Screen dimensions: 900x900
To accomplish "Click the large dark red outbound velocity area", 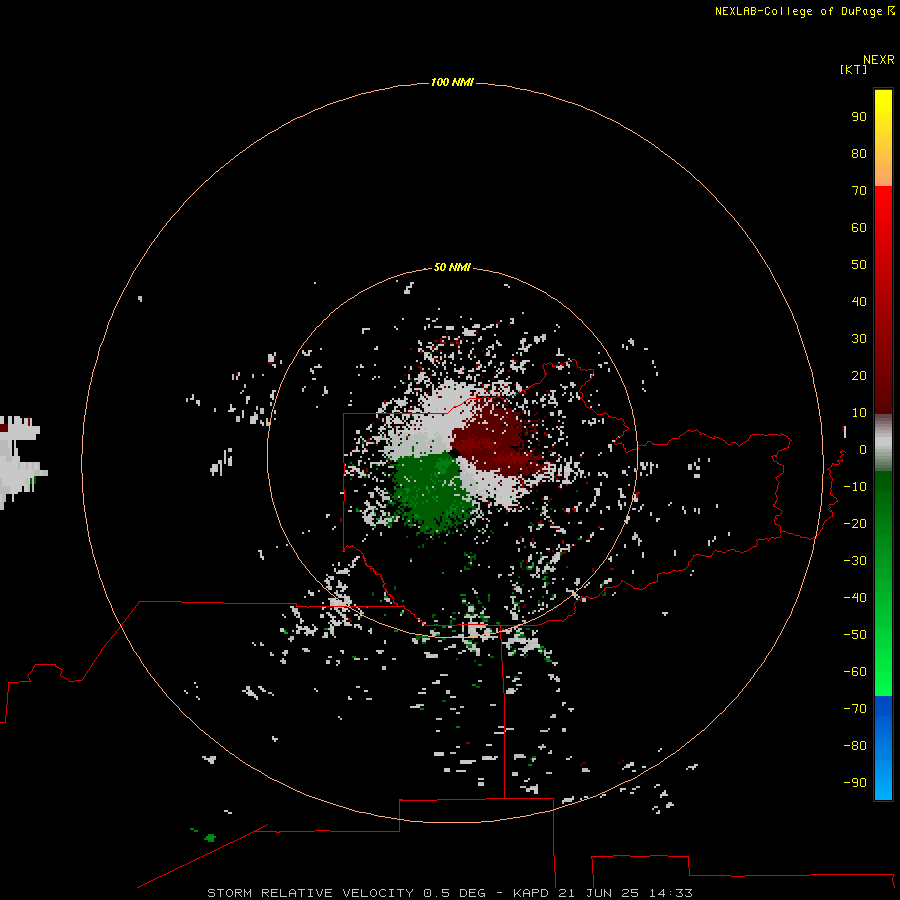I will coord(498,442).
